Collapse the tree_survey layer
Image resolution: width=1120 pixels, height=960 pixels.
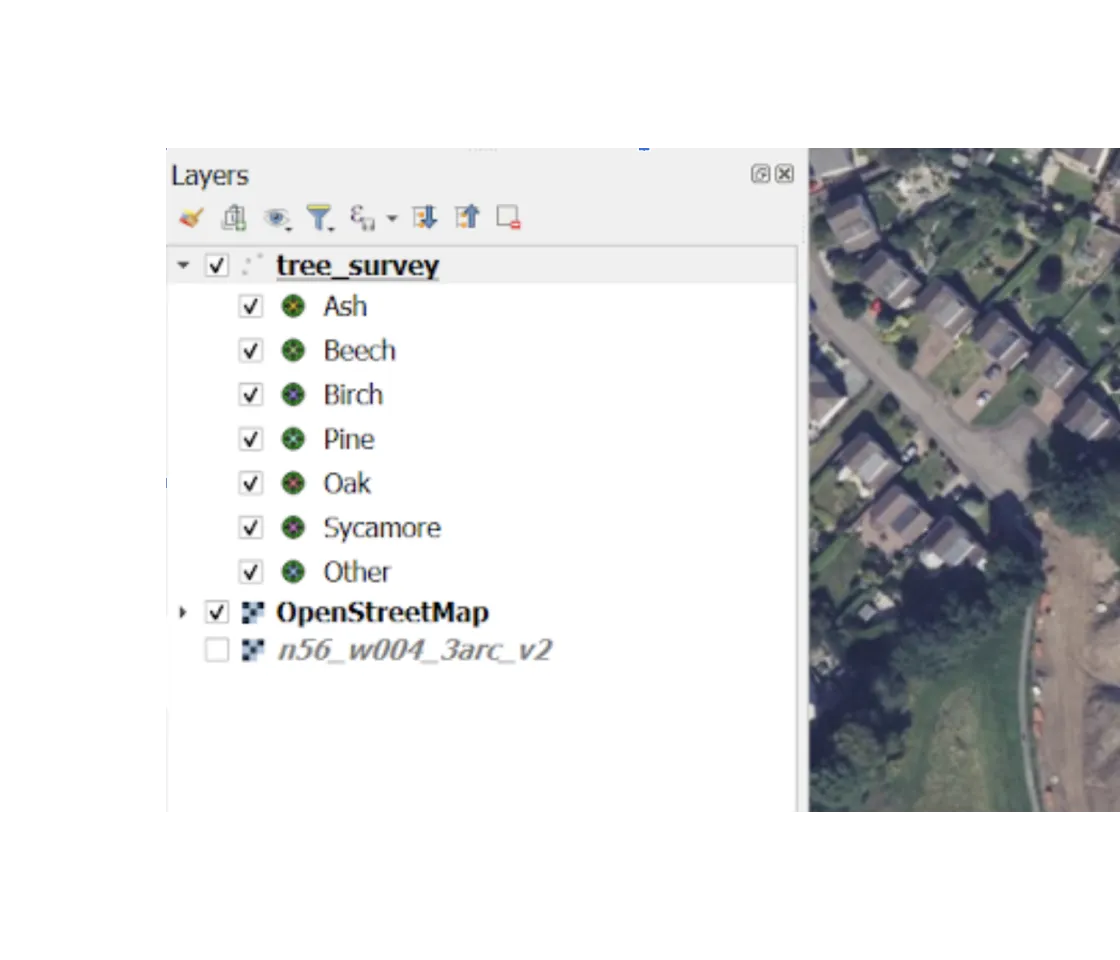coord(181,265)
